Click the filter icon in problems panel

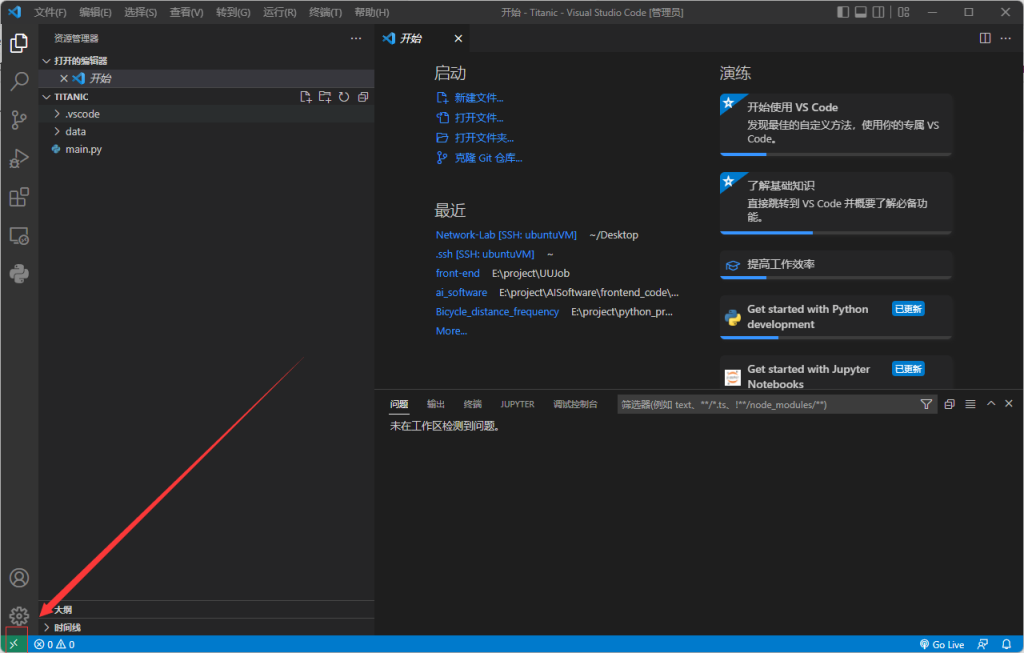click(x=926, y=404)
